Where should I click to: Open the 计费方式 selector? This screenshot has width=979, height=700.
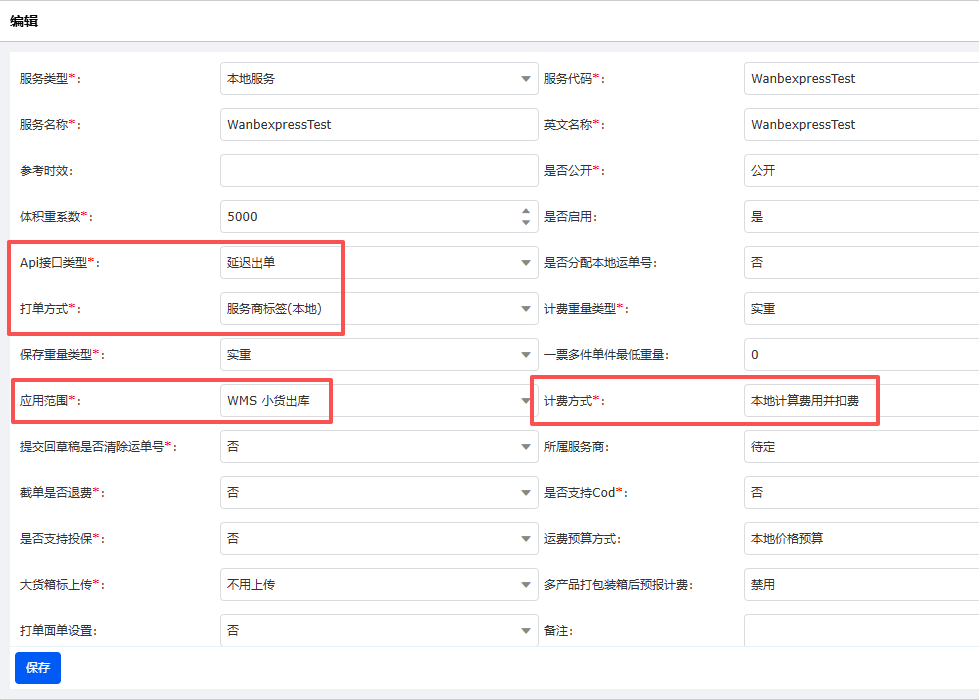[860, 401]
